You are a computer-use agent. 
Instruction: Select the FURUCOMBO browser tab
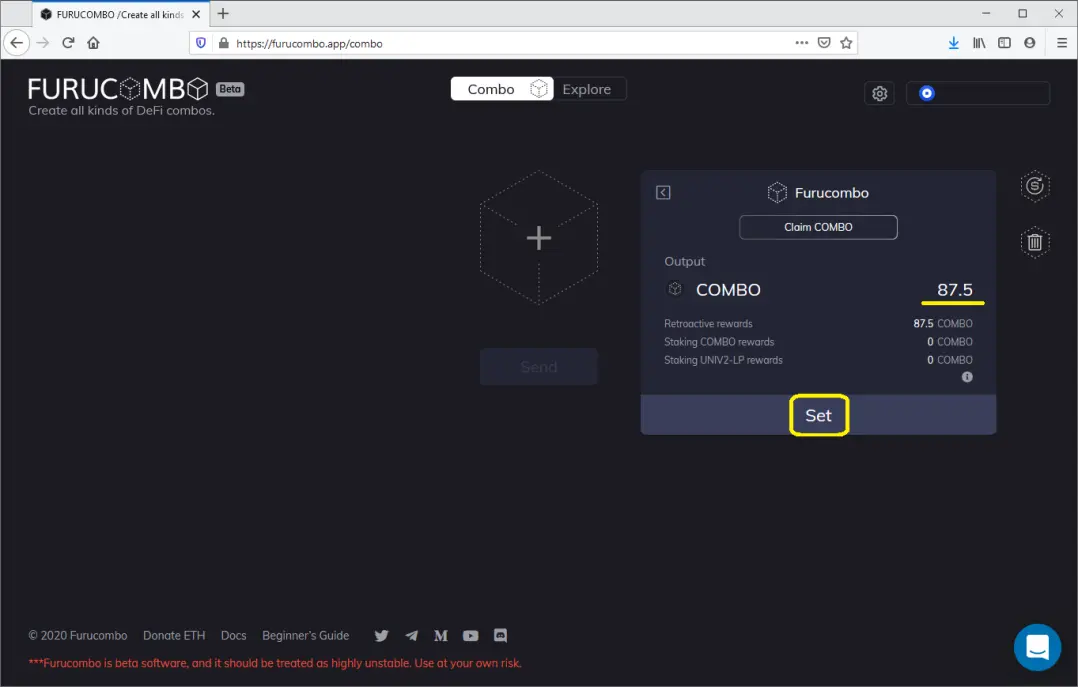coord(120,14)
